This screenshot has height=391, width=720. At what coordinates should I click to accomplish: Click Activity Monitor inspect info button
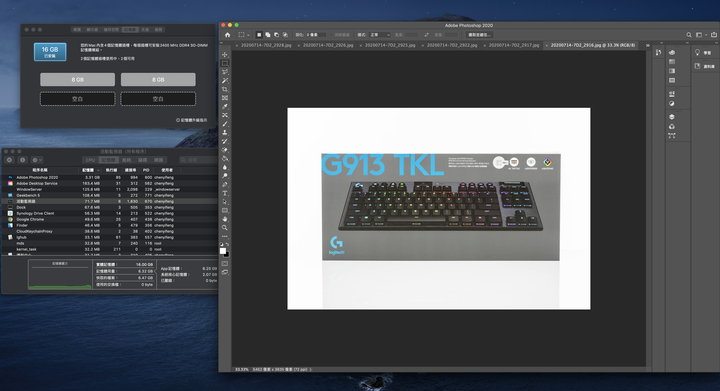coord(22,160)
